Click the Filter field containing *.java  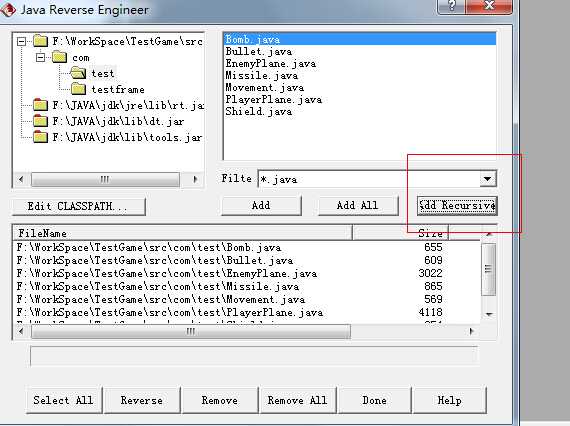[x=369, y=179]
